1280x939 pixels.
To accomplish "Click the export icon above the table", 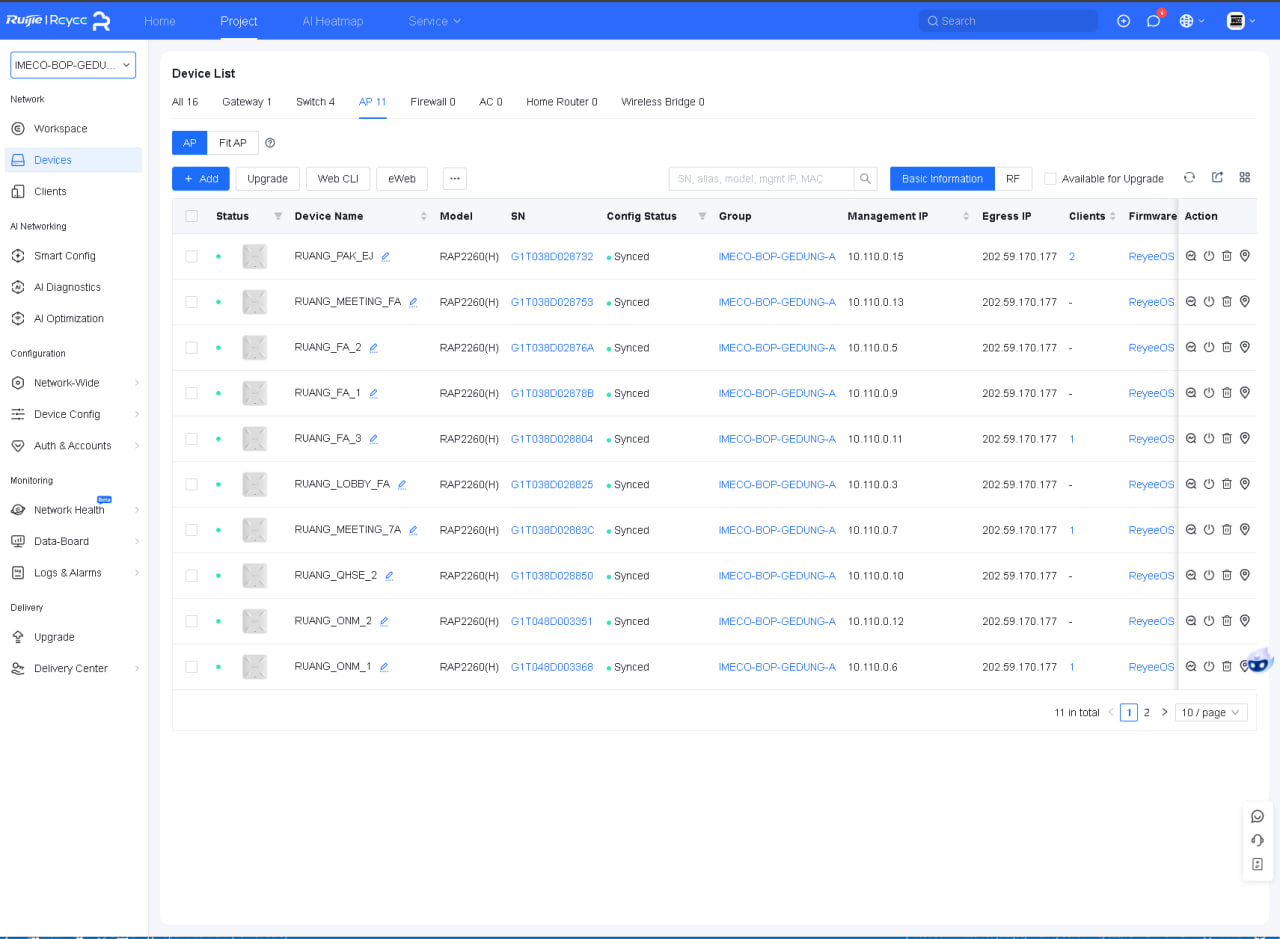I will (1217, 178).
